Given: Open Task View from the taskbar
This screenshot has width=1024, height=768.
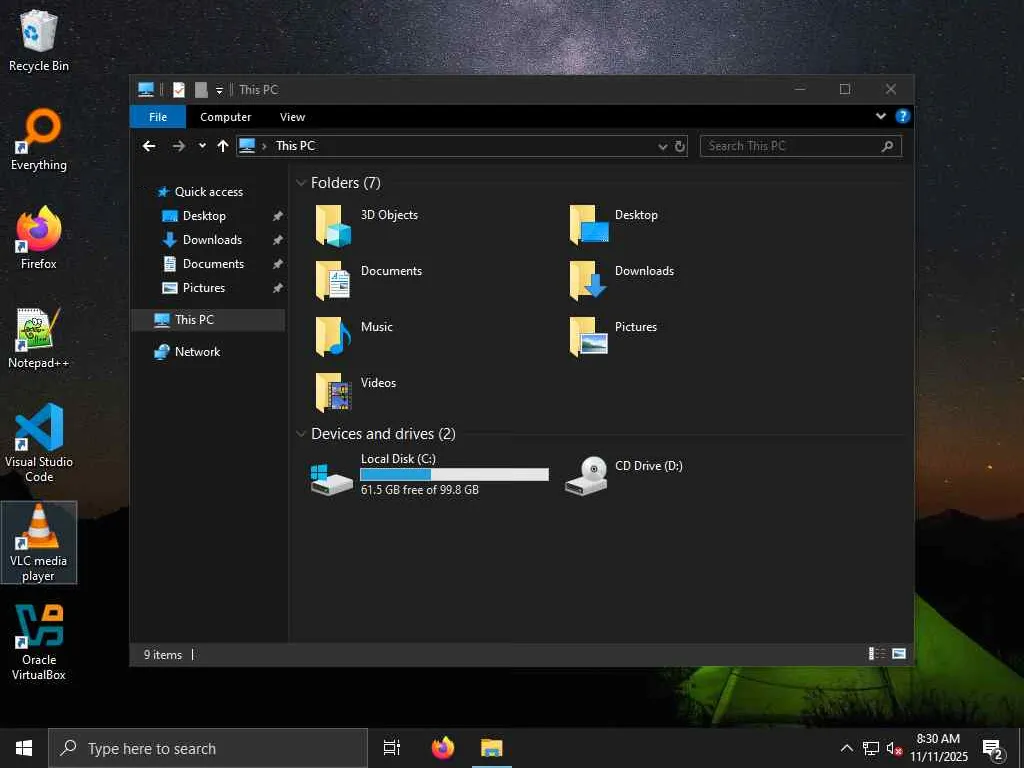Looking at the screenshot, I should tap(392, 748).
